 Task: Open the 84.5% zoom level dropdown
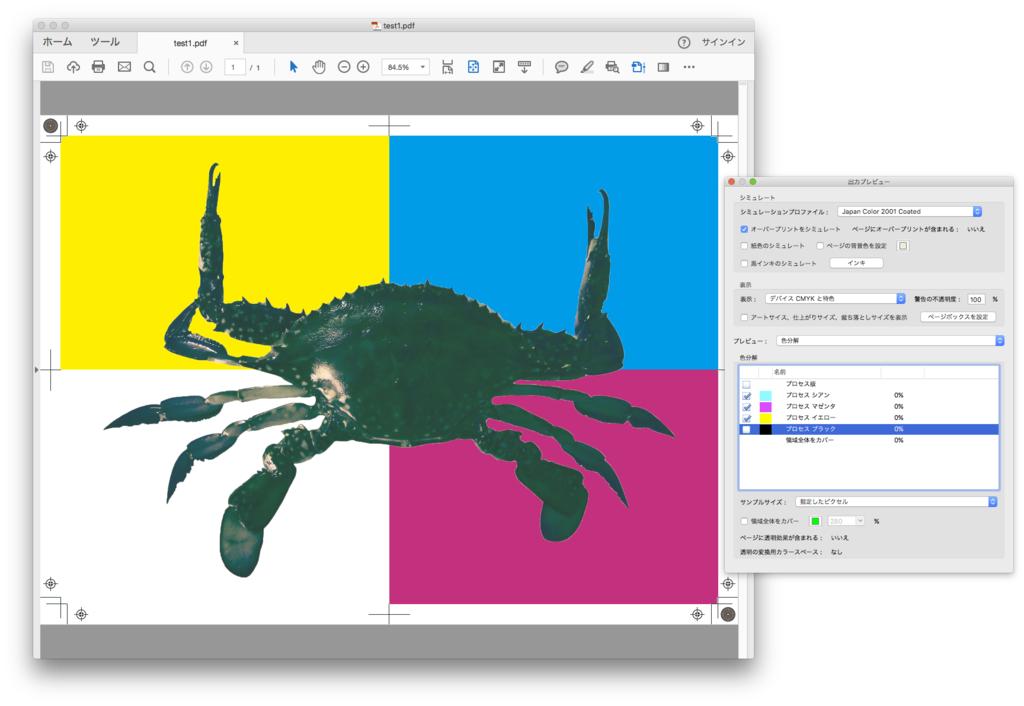tap(405, 67)
